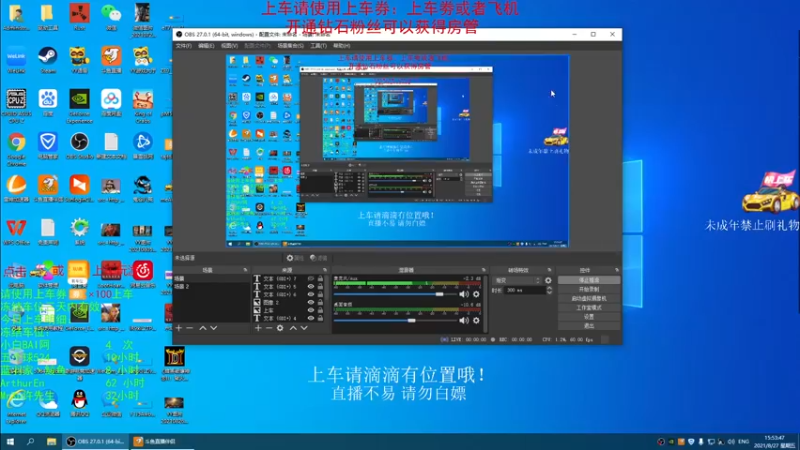Screen dimensions: 800x450
Task: Open the 编辑(E) menu in OBS
Action: (206, 46)
